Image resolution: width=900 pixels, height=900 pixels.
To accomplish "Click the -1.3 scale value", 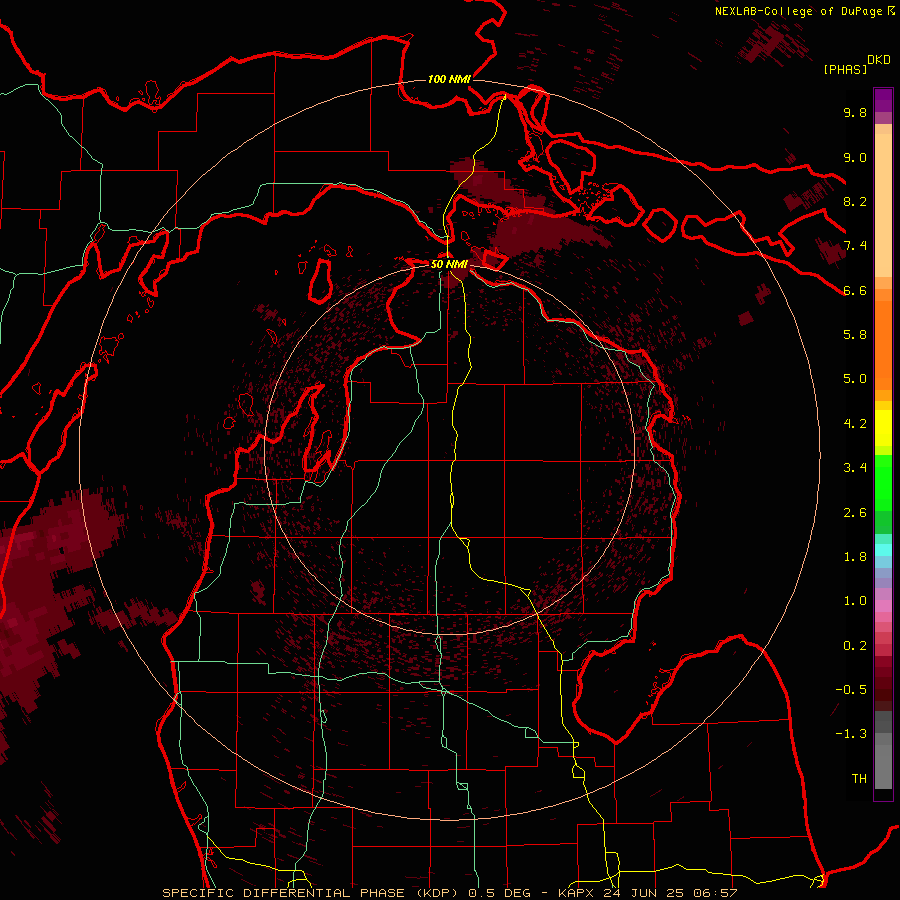I will pyautogui.click(x=851, y=734).
